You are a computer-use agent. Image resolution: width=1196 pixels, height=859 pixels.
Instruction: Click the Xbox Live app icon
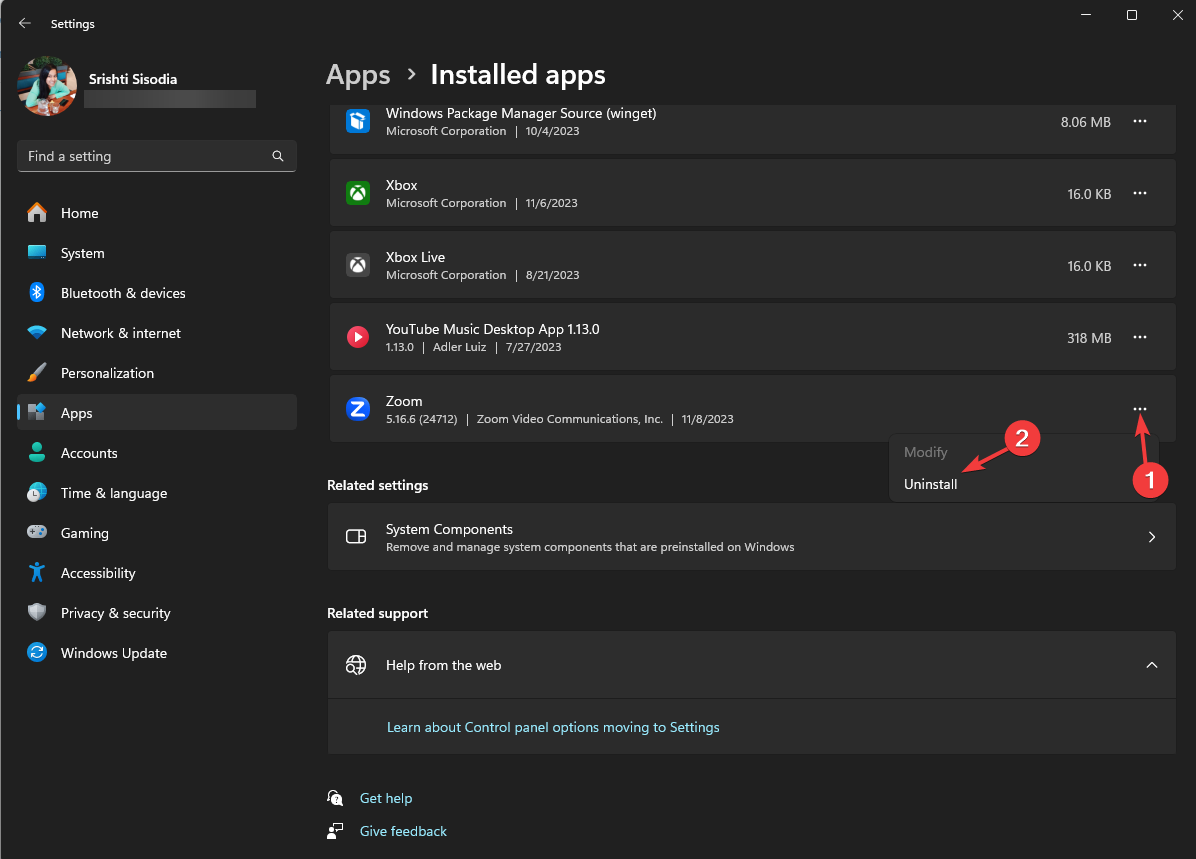click(x=358, y=265)
